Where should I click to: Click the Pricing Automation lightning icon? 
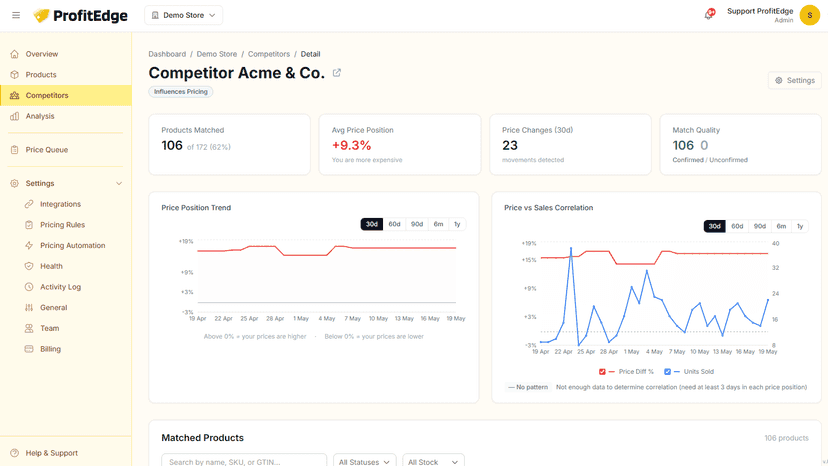[x=29, y=245]
